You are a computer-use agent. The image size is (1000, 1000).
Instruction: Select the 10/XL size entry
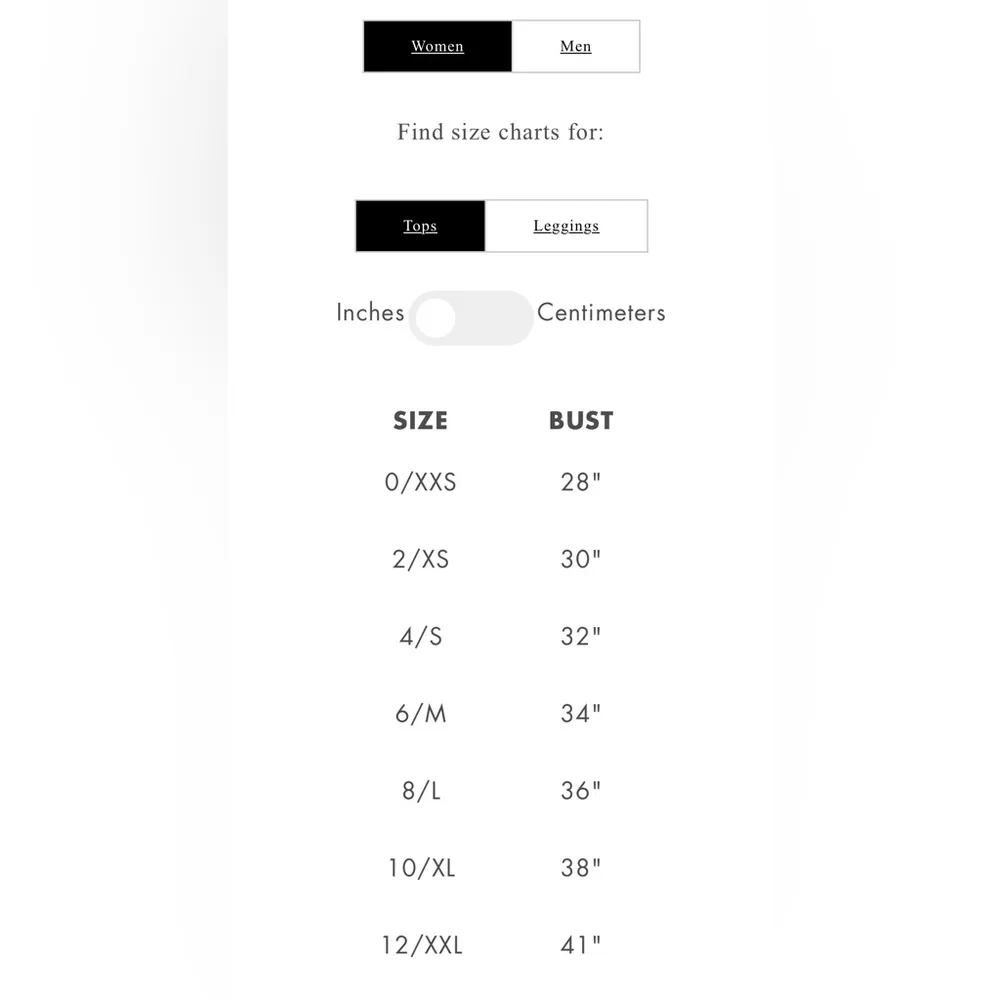pyautogui.click(x=420, y=868)
